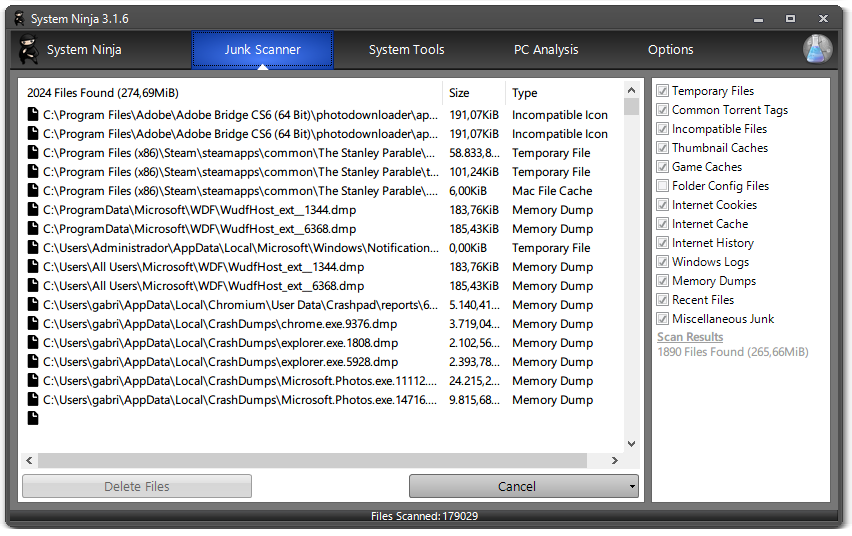Click the Files Scanned: 179029 status text

coord(424,516)
